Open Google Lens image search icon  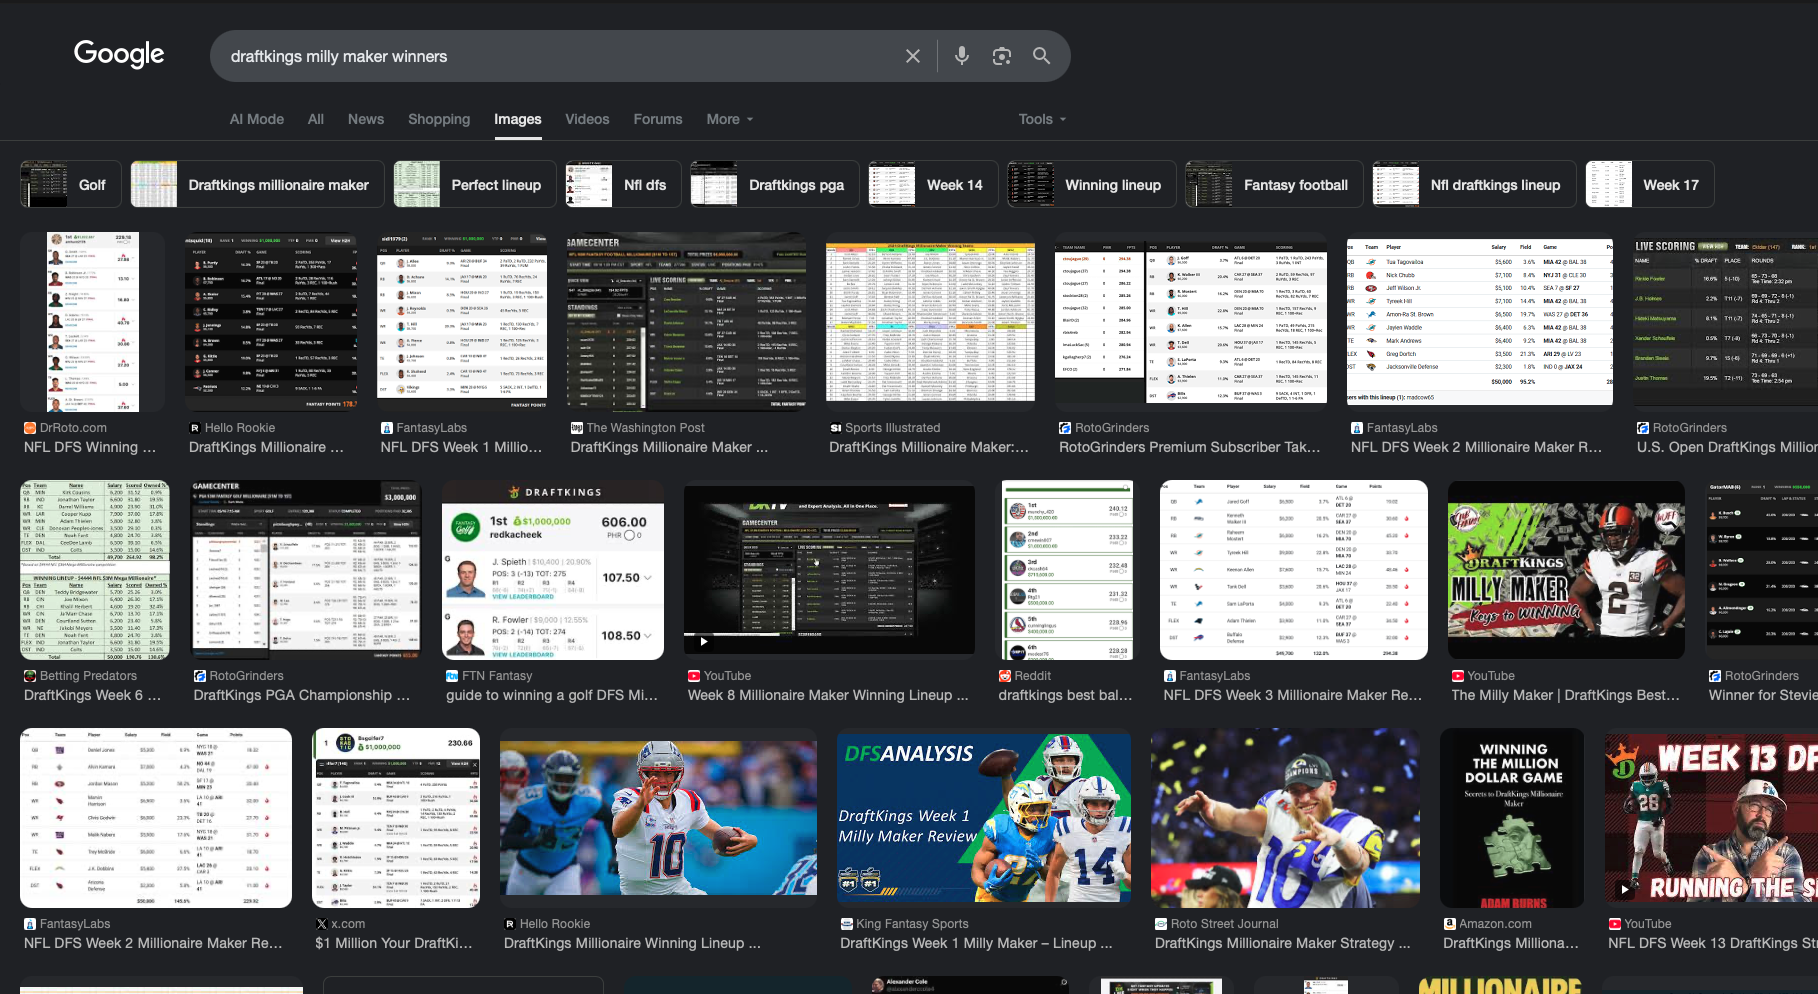(1001, 56)
